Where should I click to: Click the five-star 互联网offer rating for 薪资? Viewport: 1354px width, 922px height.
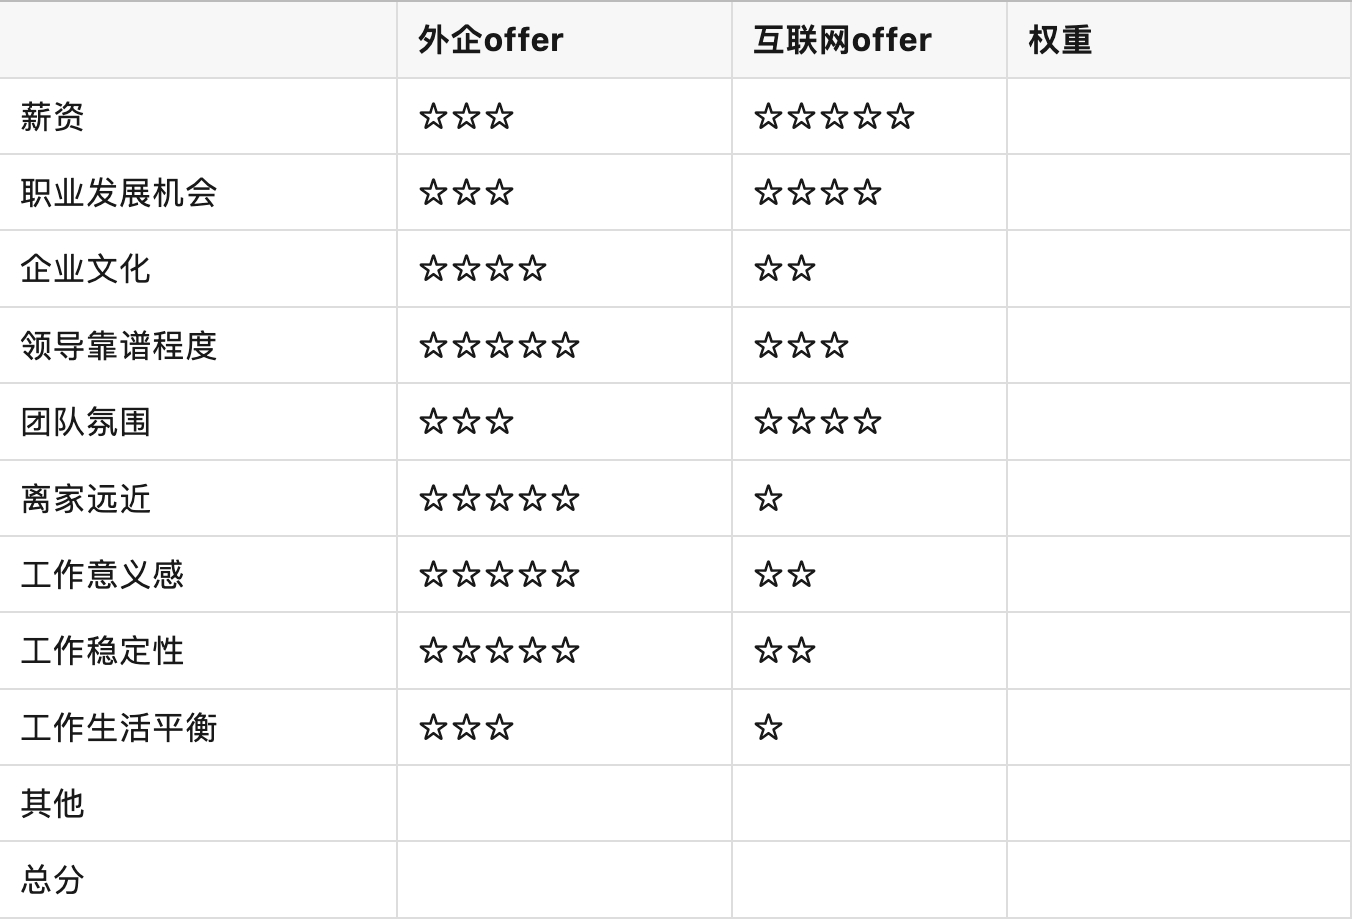(834, 117)
